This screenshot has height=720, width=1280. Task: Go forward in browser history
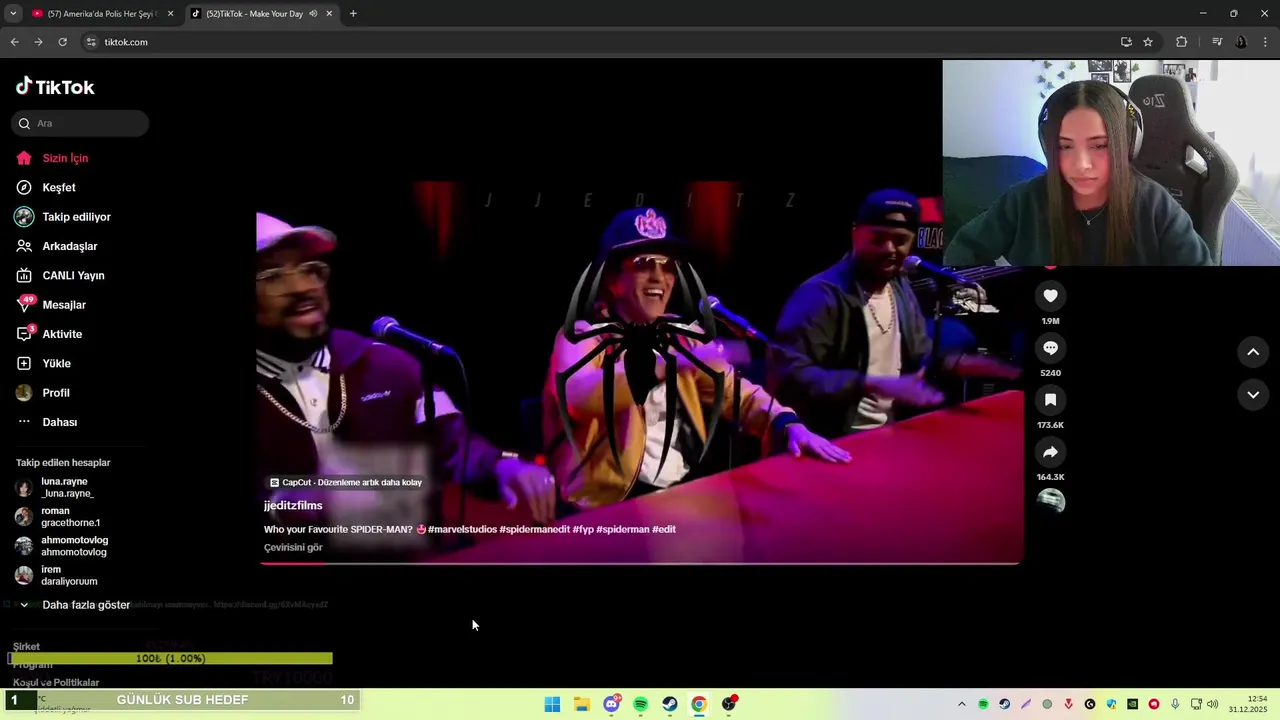[38, 42]
